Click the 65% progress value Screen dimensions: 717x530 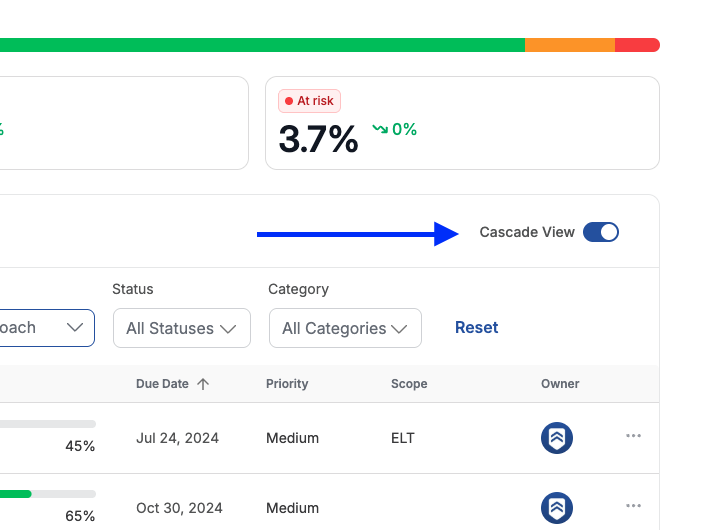80,516
